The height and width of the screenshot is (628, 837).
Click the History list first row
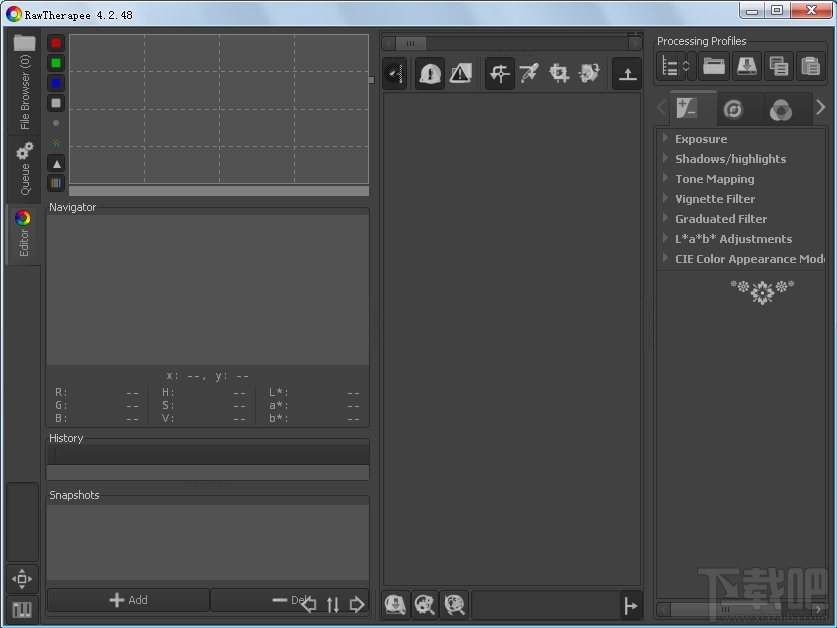point(208,455)
